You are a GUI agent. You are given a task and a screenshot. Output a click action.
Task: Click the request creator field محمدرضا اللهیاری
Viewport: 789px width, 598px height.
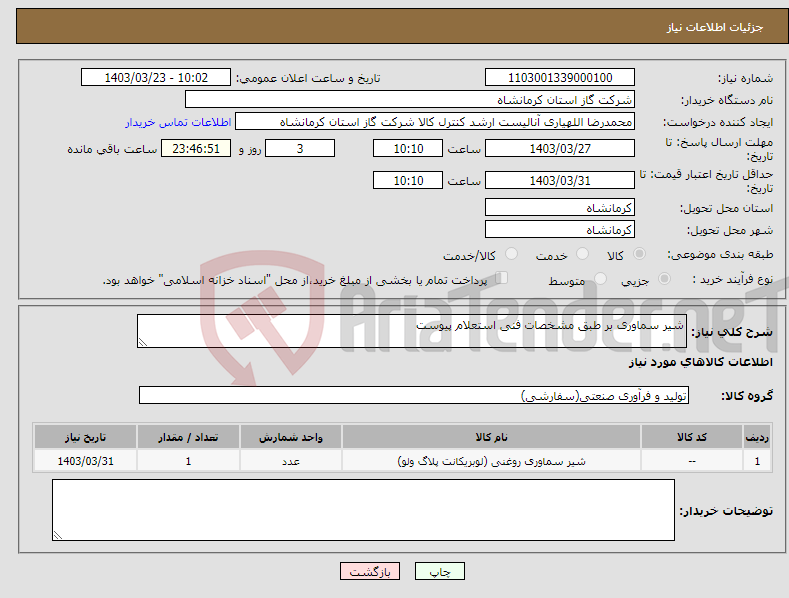435,122
